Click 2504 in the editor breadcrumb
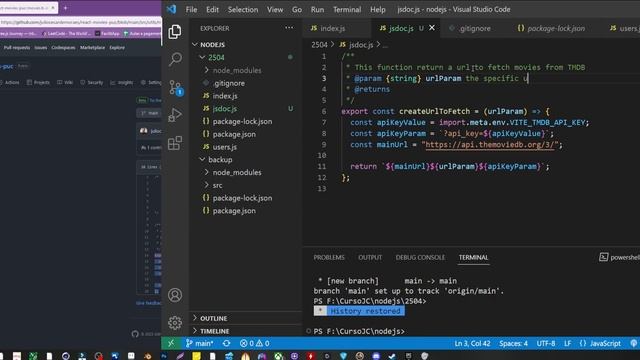The width and height of the screenshot is (640, 360). [319, 44]
